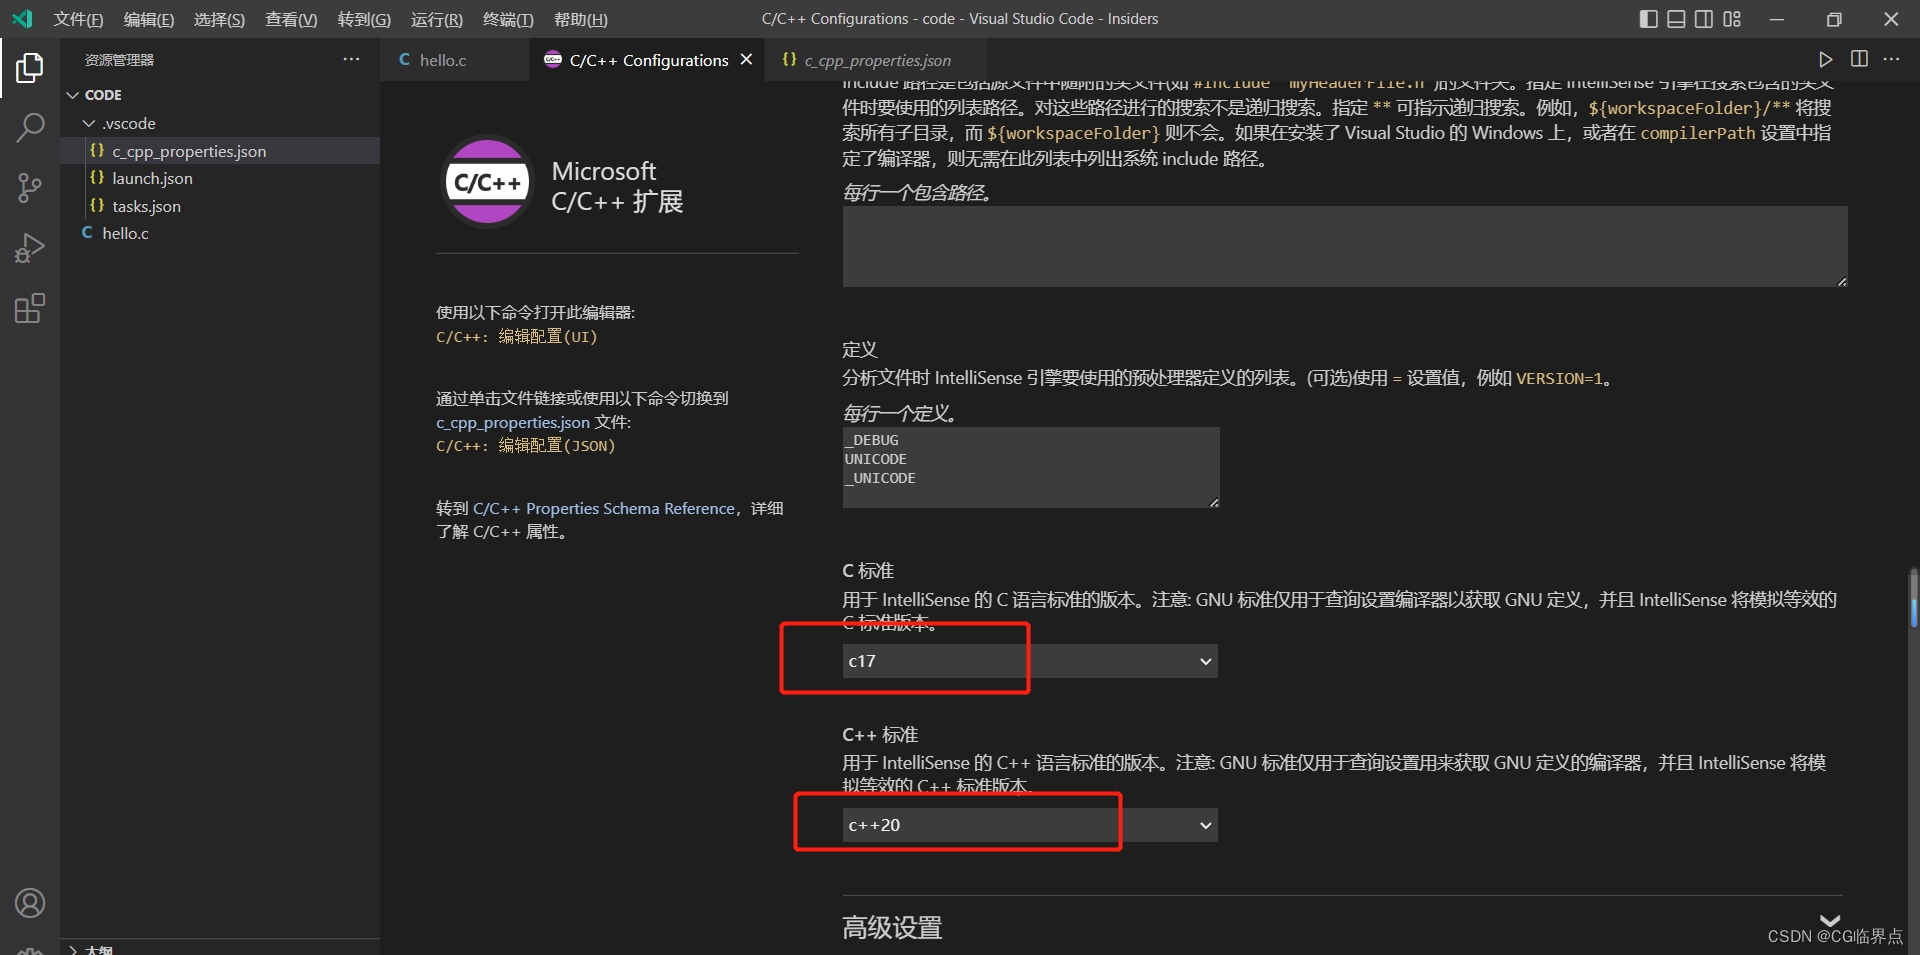
Task: Click the Run file play icon
Action: point(1825,60)
